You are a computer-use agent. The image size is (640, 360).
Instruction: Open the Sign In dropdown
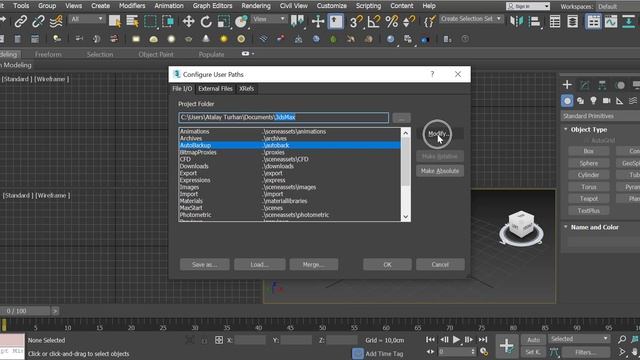(x=528, y=6)
